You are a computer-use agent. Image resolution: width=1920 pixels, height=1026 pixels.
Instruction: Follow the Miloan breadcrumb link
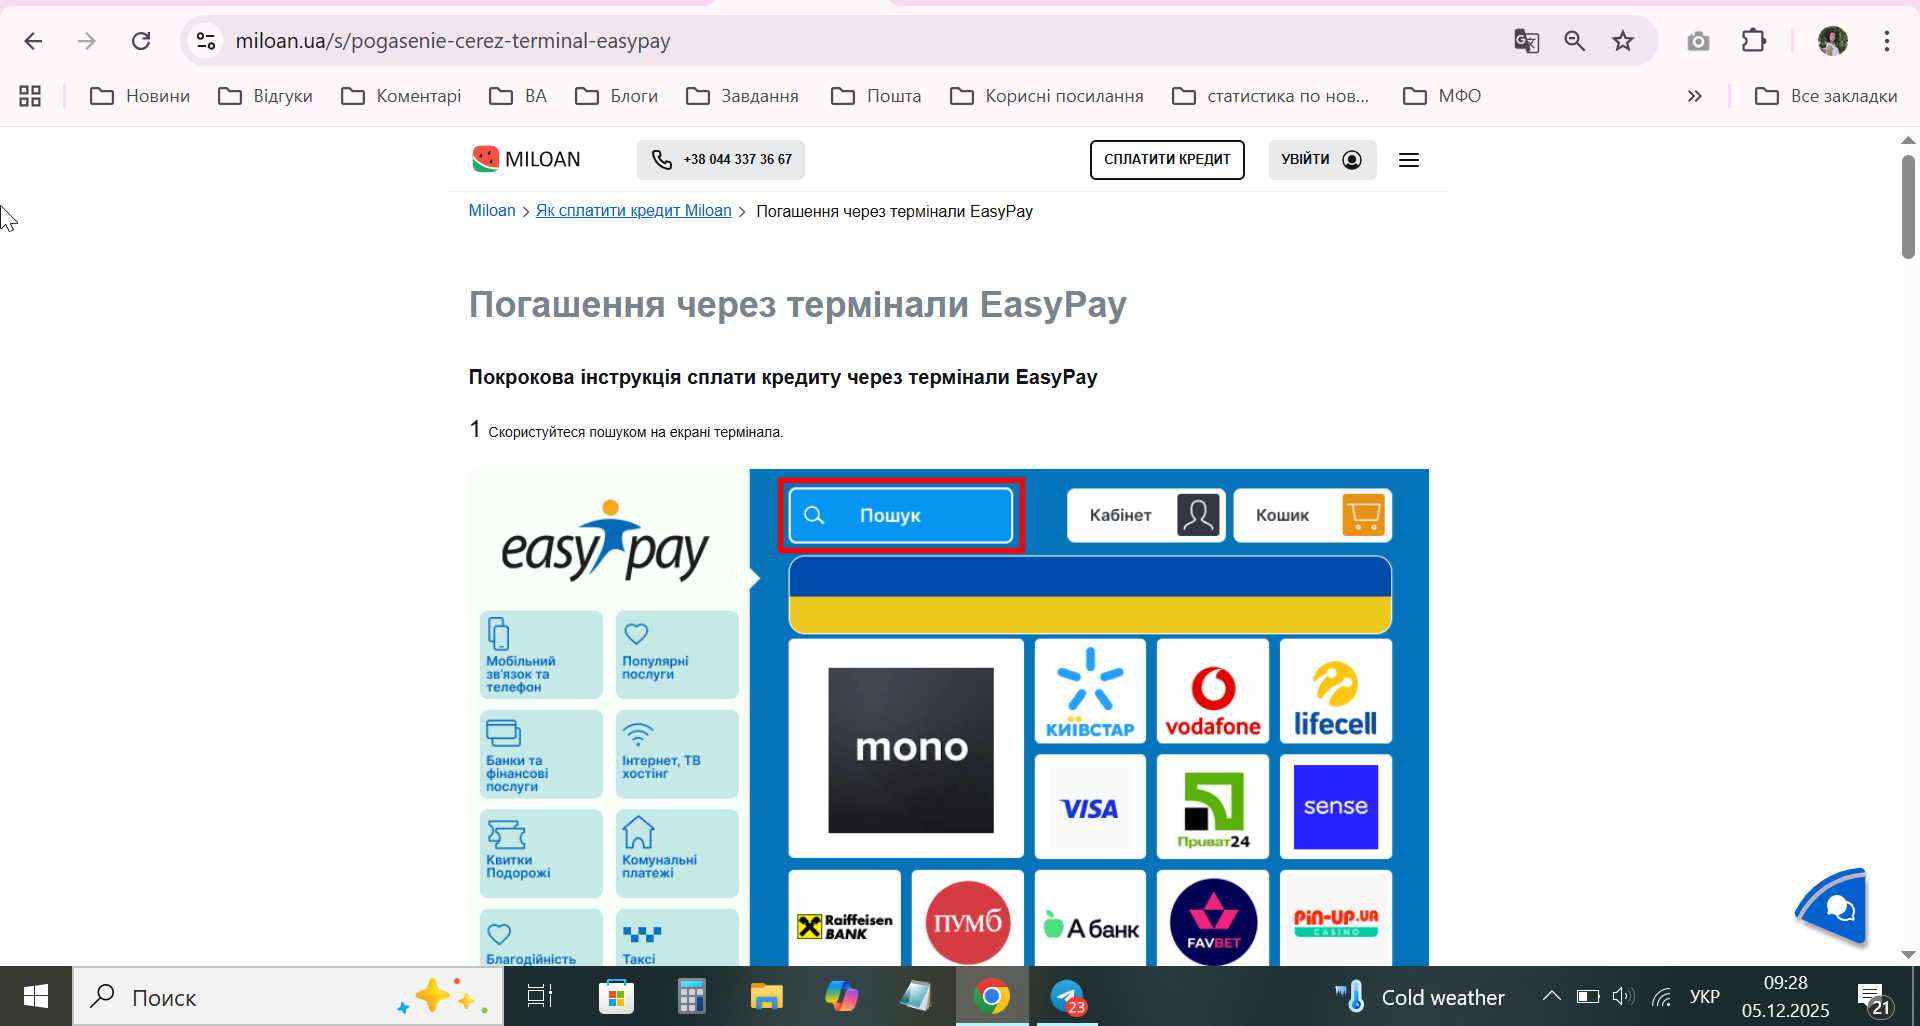pyautogui.click(x=492, y=211)
